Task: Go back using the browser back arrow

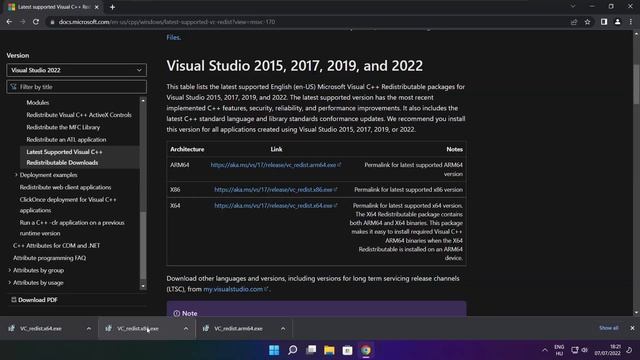Action: point(9,22)
